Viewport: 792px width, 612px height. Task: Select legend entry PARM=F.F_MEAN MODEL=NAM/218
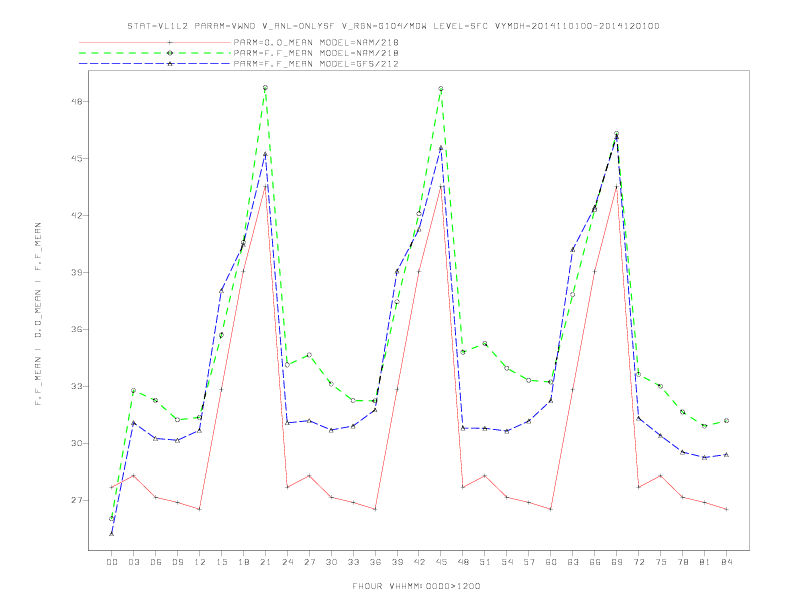click(x=316, y=53)
